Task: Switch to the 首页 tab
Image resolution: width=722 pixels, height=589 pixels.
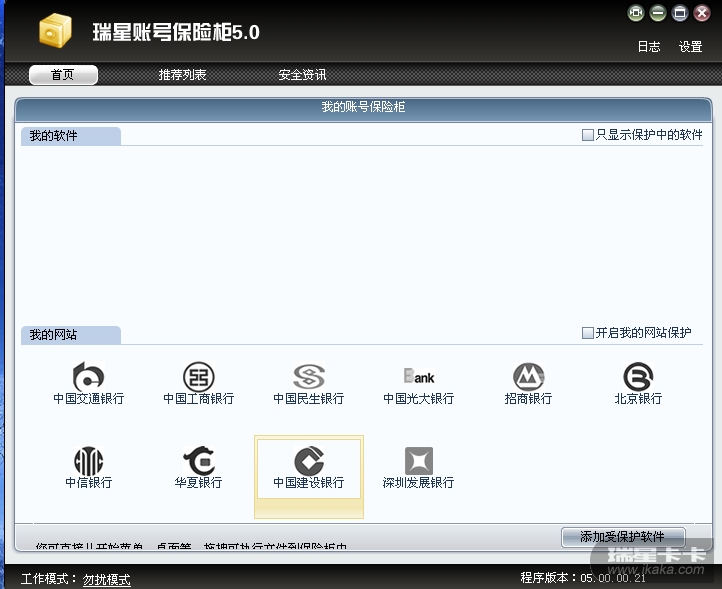Action: click(x=63, y=75)
